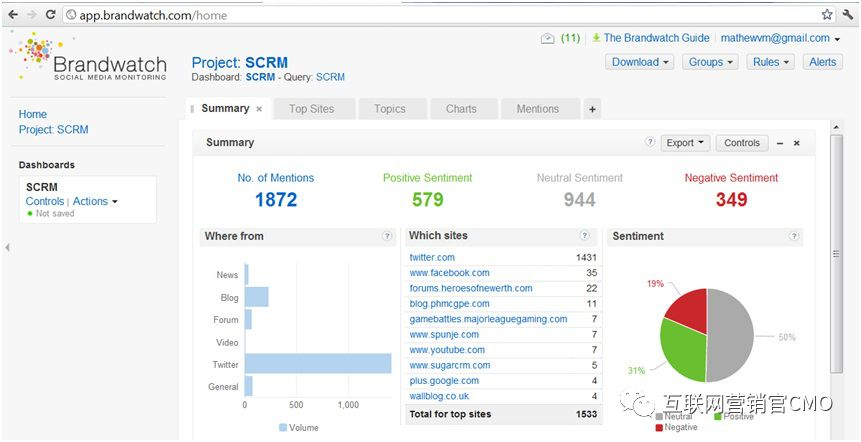861x442 pixels.
Task: Open the Rules dropdown
Action: coord(770,62)
